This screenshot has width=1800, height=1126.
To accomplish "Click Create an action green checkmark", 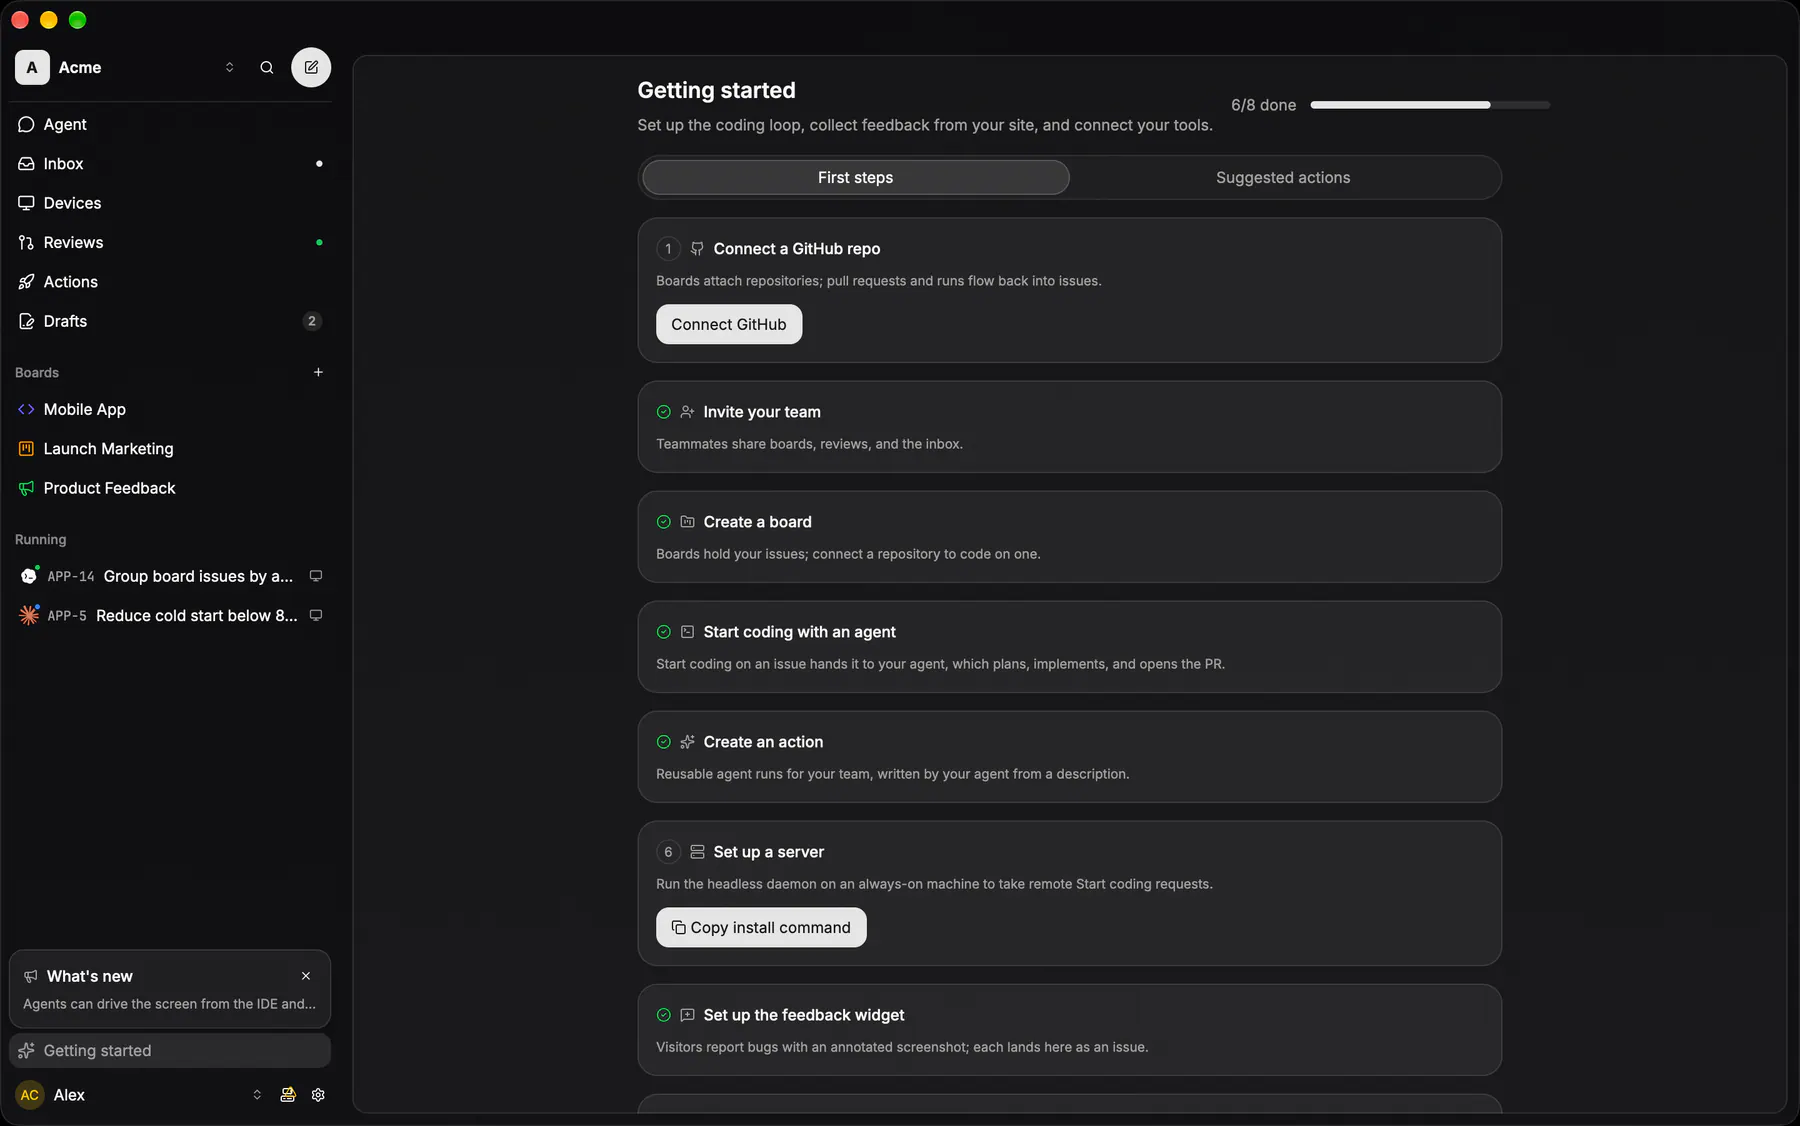I will tap(664, 742).
